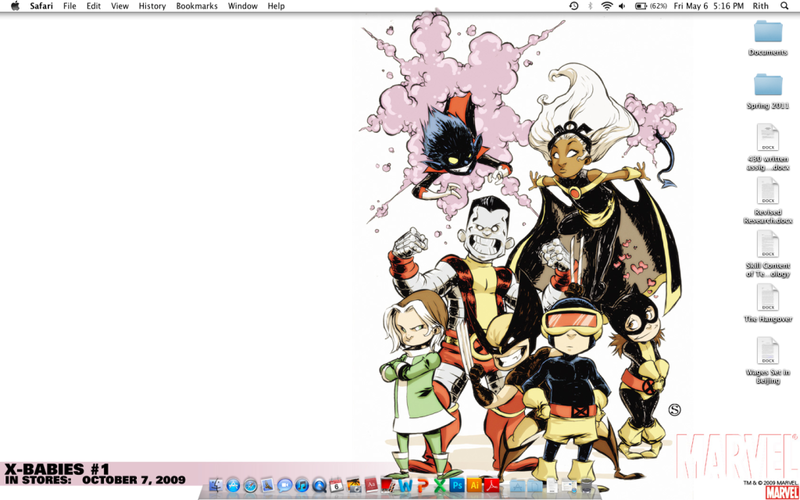Open Adobe Illustrator from the Dock
This screenshot has width=800, height=500.
tap(474, 485)
